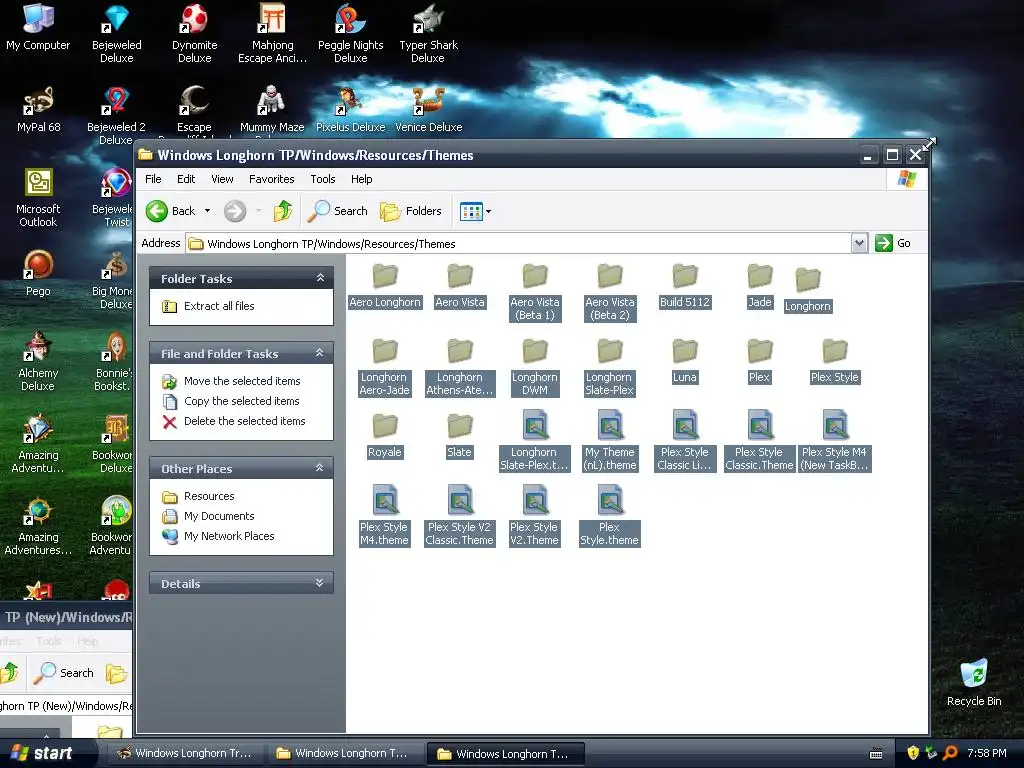Open the Address bar dropdown
The width and height of the screenshot is (1024, 768).
tap(859, 244)
